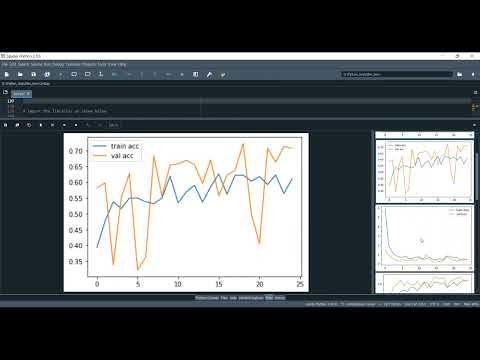Image resolution: width=480 pixels, height=360 pixels.
Task: Open Preferences via the wrench icon
Action: pos(209,74)
